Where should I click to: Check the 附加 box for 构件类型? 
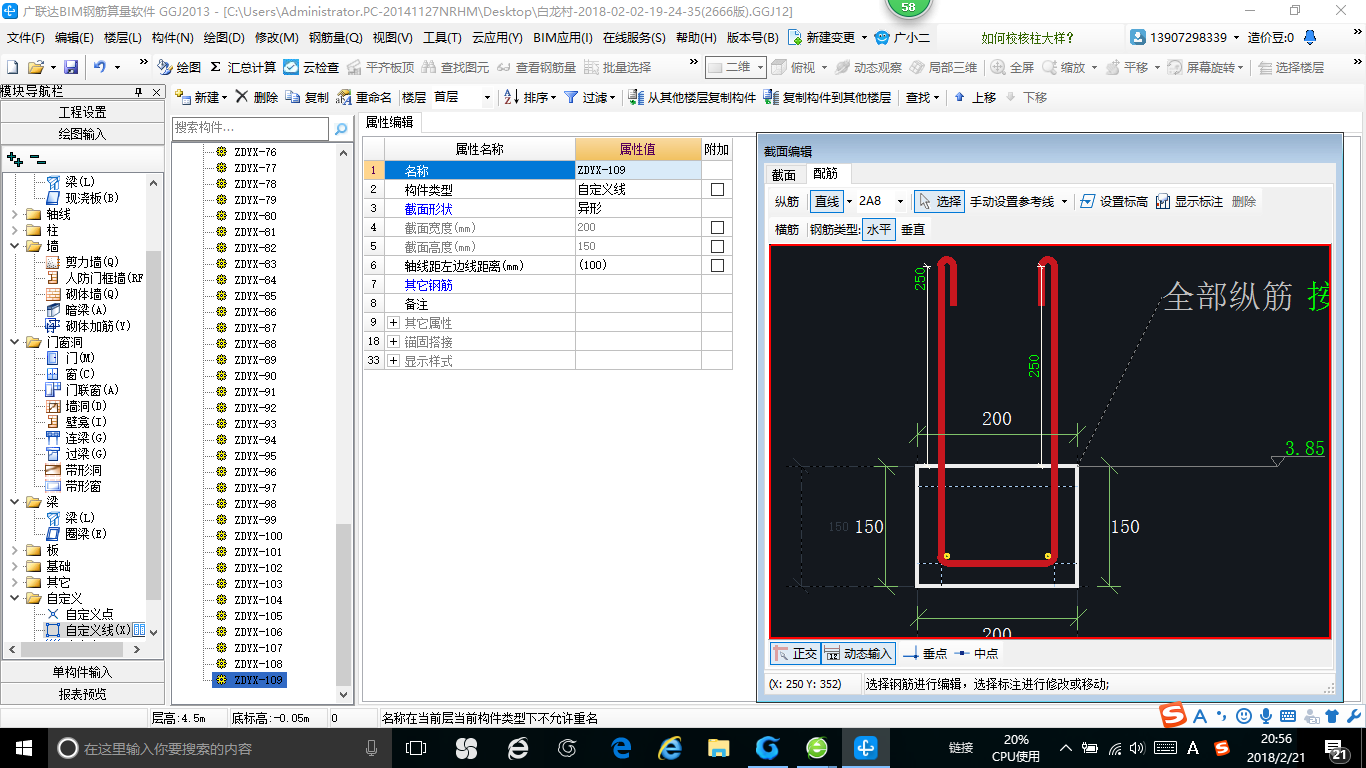(x=717, y=189)
